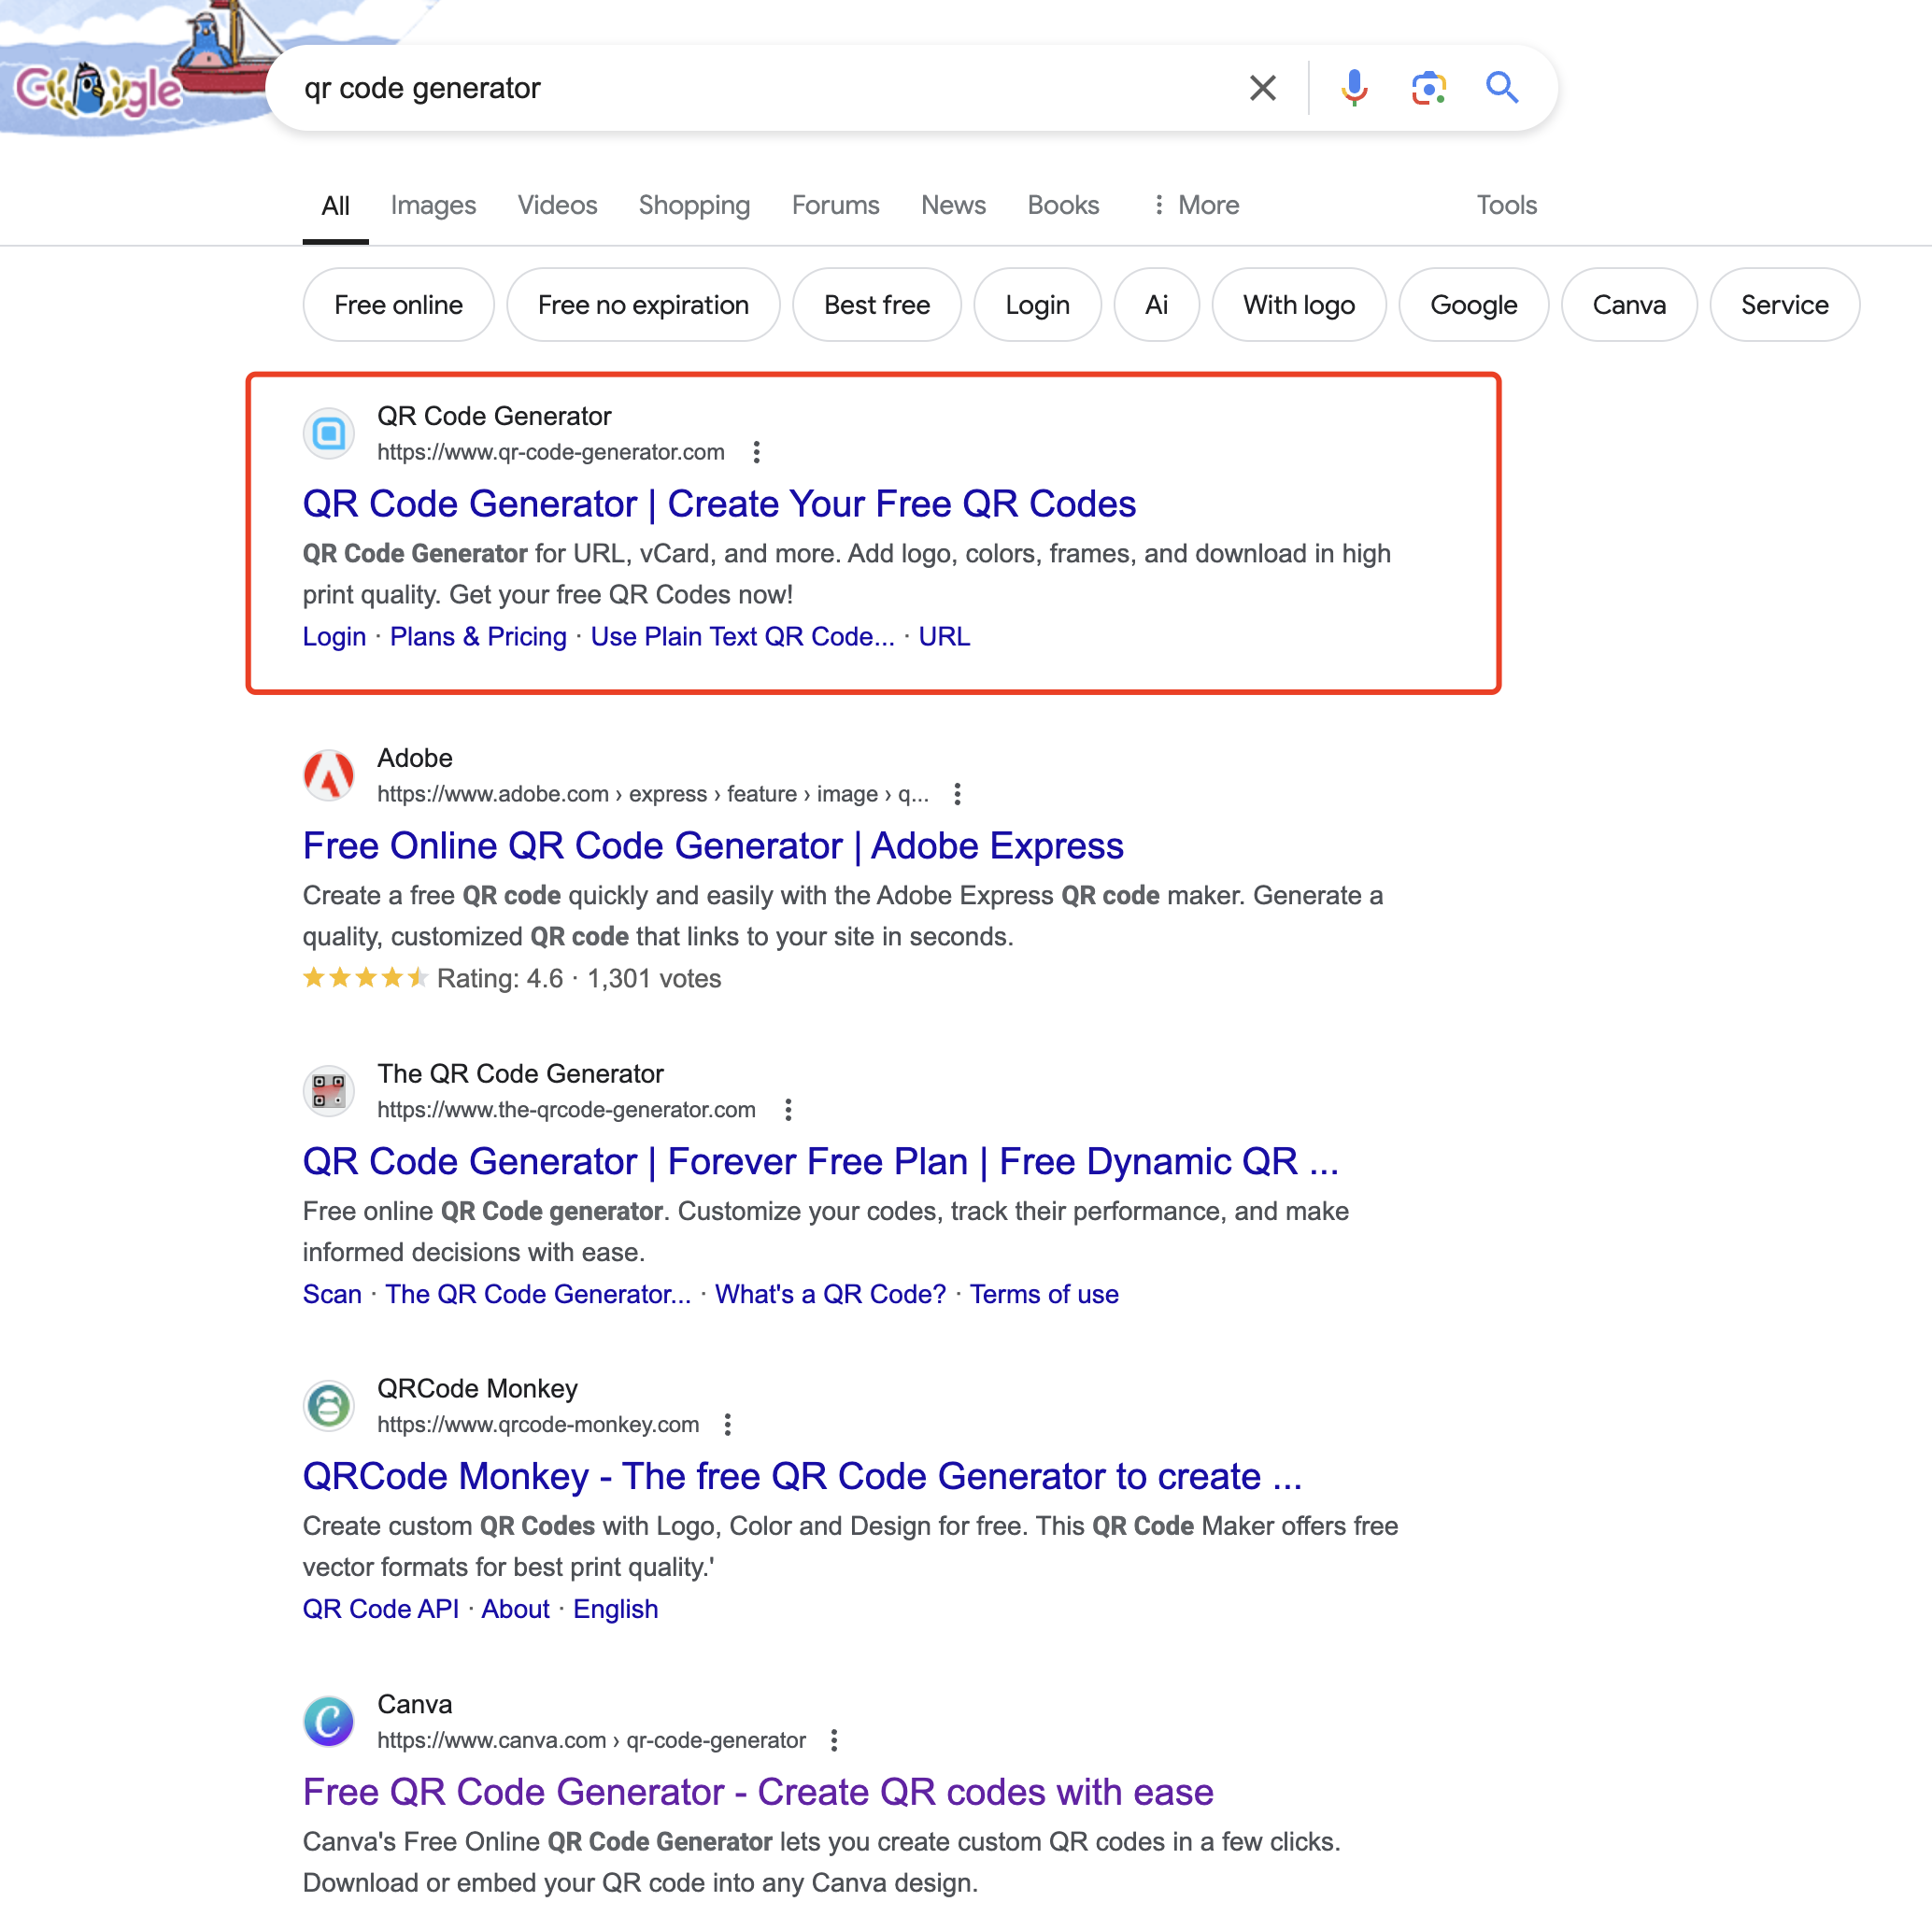The image size is (1932, 1930).
Task: Apply the Service filter chip
Action: pyautogui.click(x=1784, y=305)
